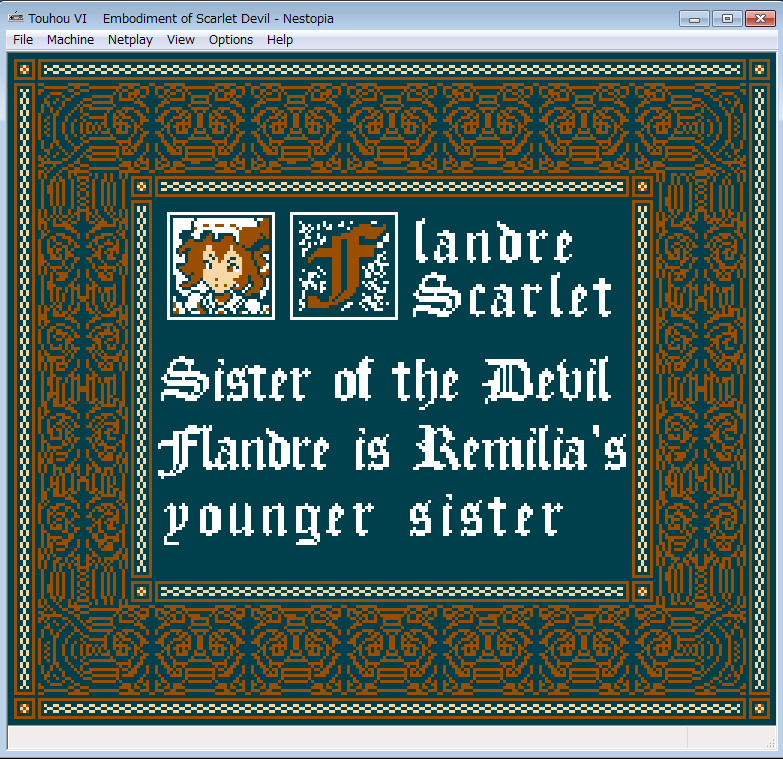The height and width of the screenshot is (759, 783).
Task: Open the View menu
Action: click(x=181, y=39)
